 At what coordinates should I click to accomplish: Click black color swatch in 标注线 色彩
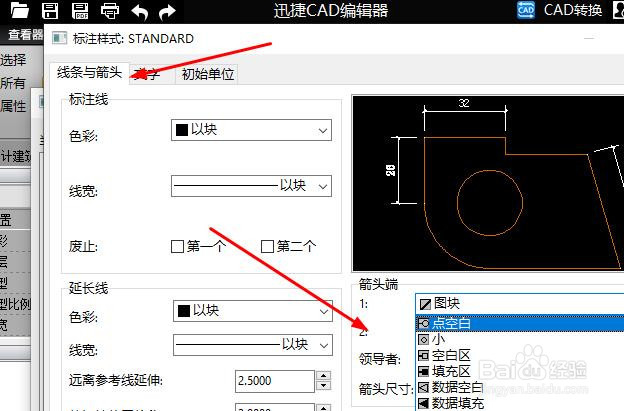point(182,130)
